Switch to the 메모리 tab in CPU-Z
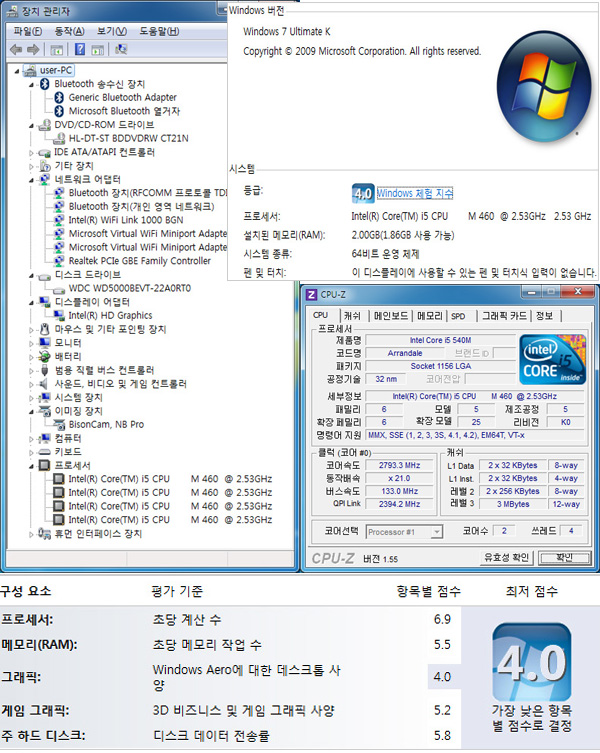 tap(429, 316)
